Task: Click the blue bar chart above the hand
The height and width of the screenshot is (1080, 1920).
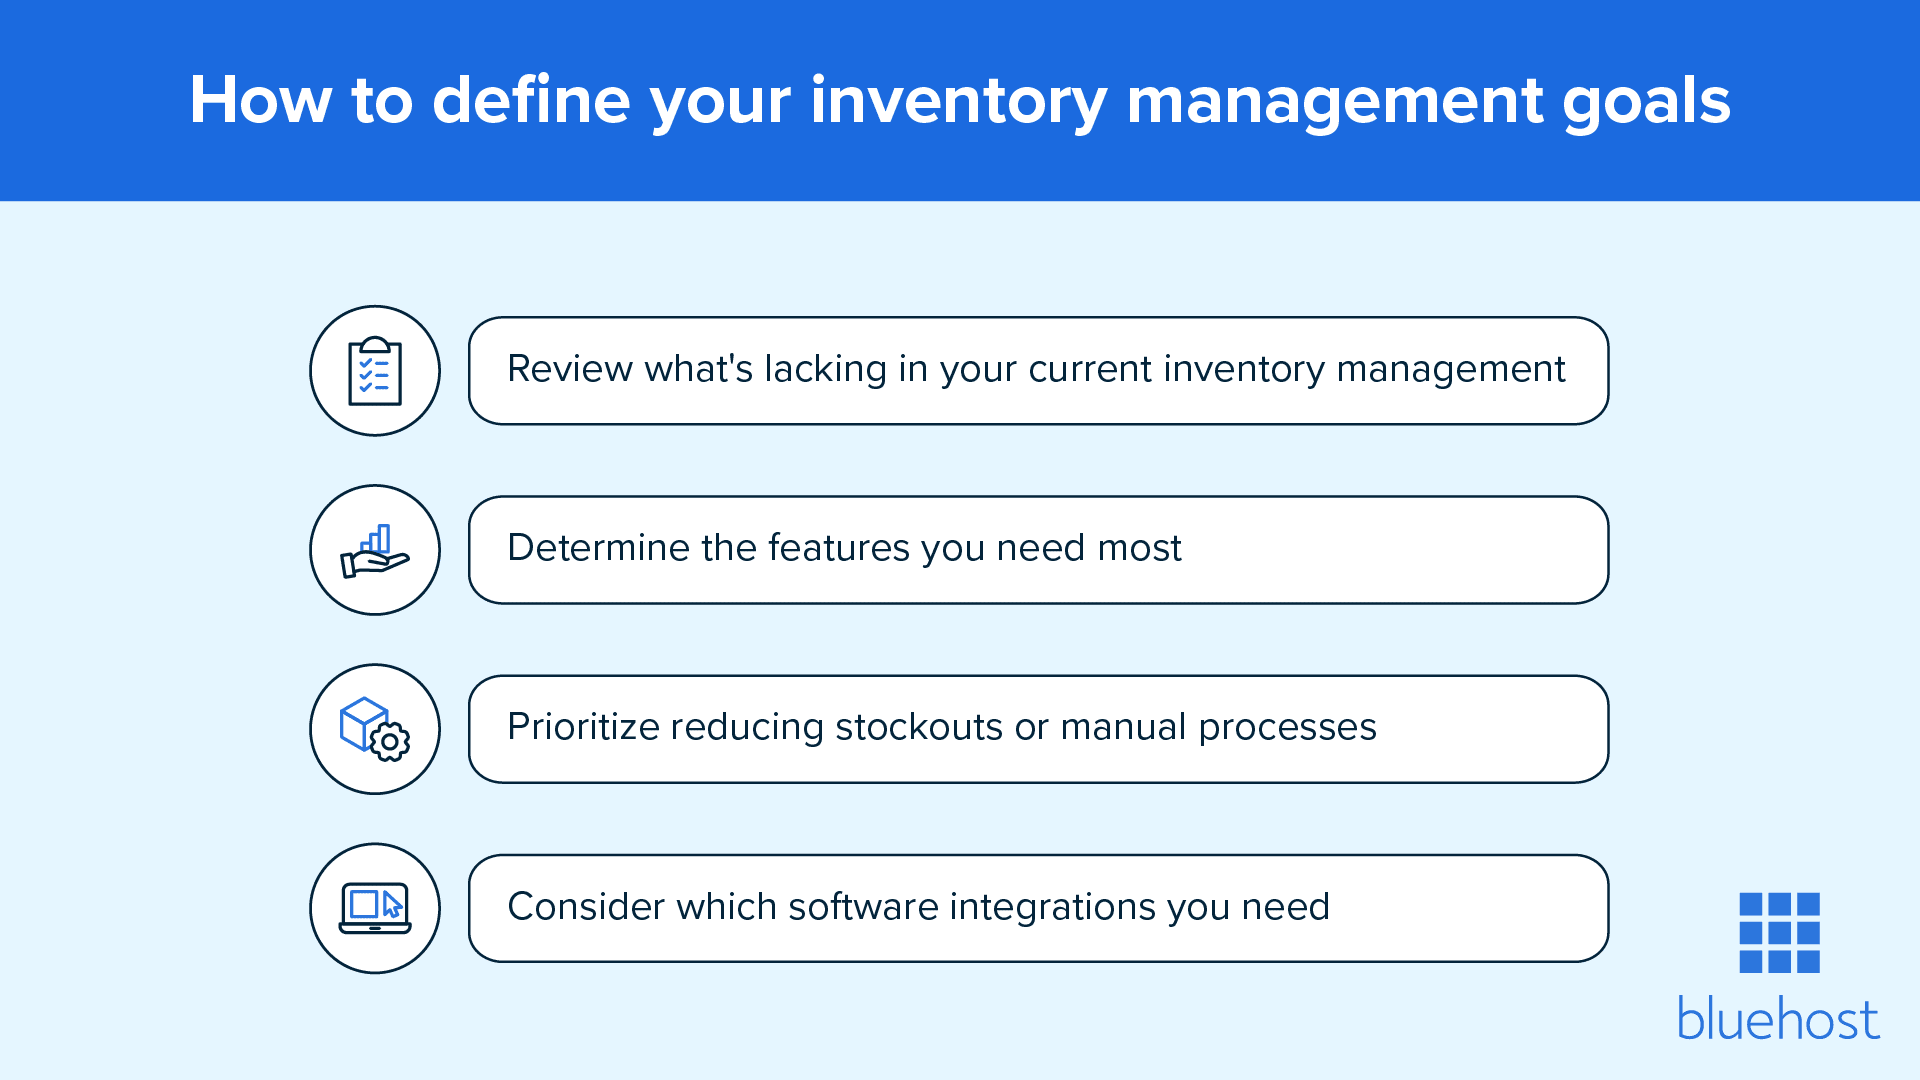Action: [x=377, y=539]
